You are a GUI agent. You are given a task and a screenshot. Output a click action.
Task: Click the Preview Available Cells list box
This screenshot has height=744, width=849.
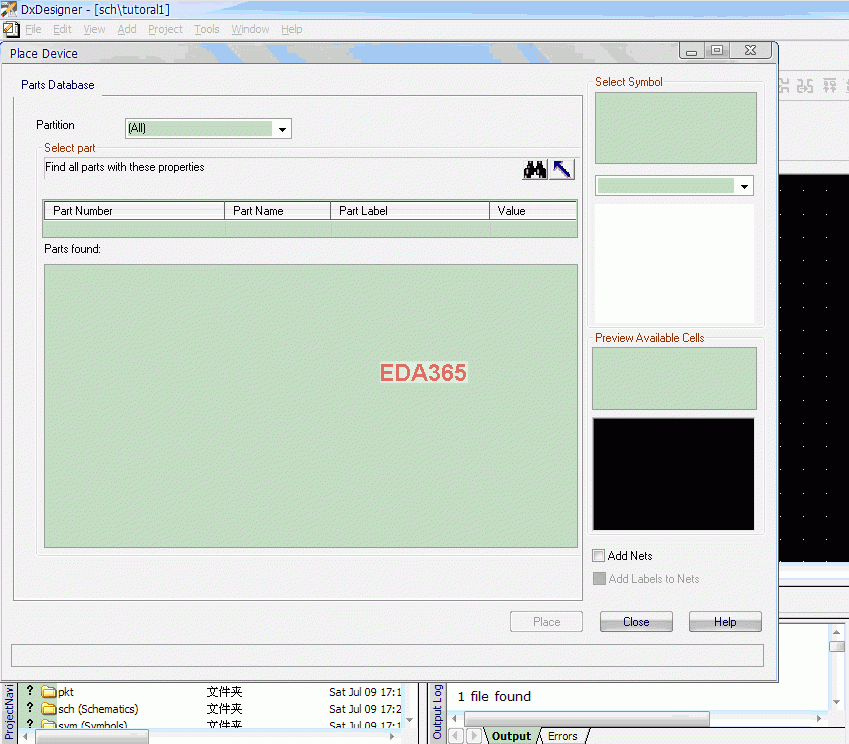[x=674, y=378]
